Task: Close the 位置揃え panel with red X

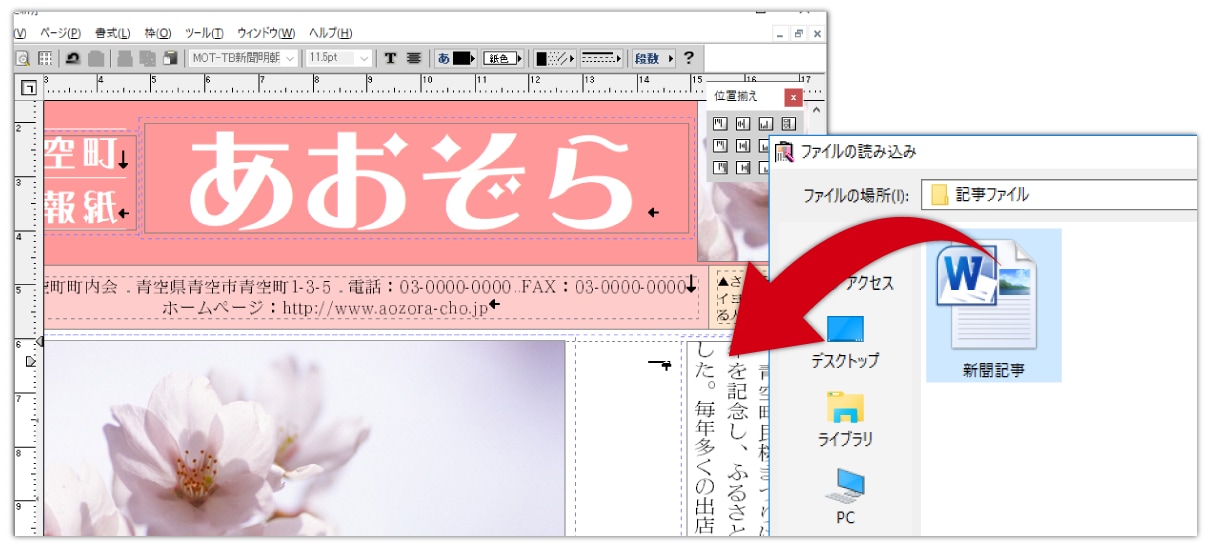Action: pos(793,97)
